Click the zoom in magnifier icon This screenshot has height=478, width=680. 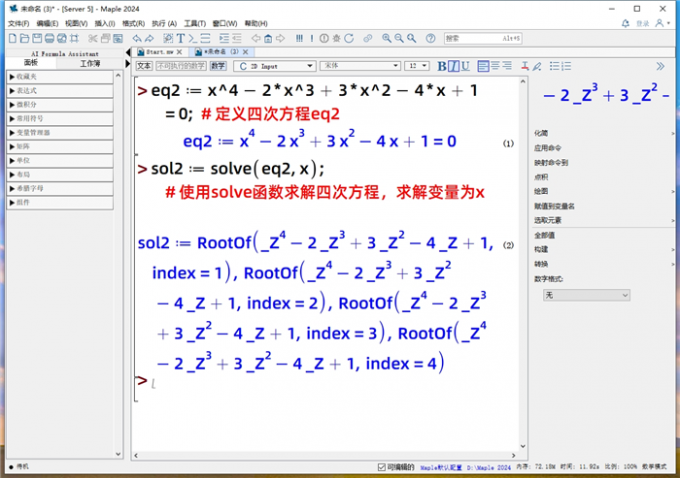click(385, 38)
